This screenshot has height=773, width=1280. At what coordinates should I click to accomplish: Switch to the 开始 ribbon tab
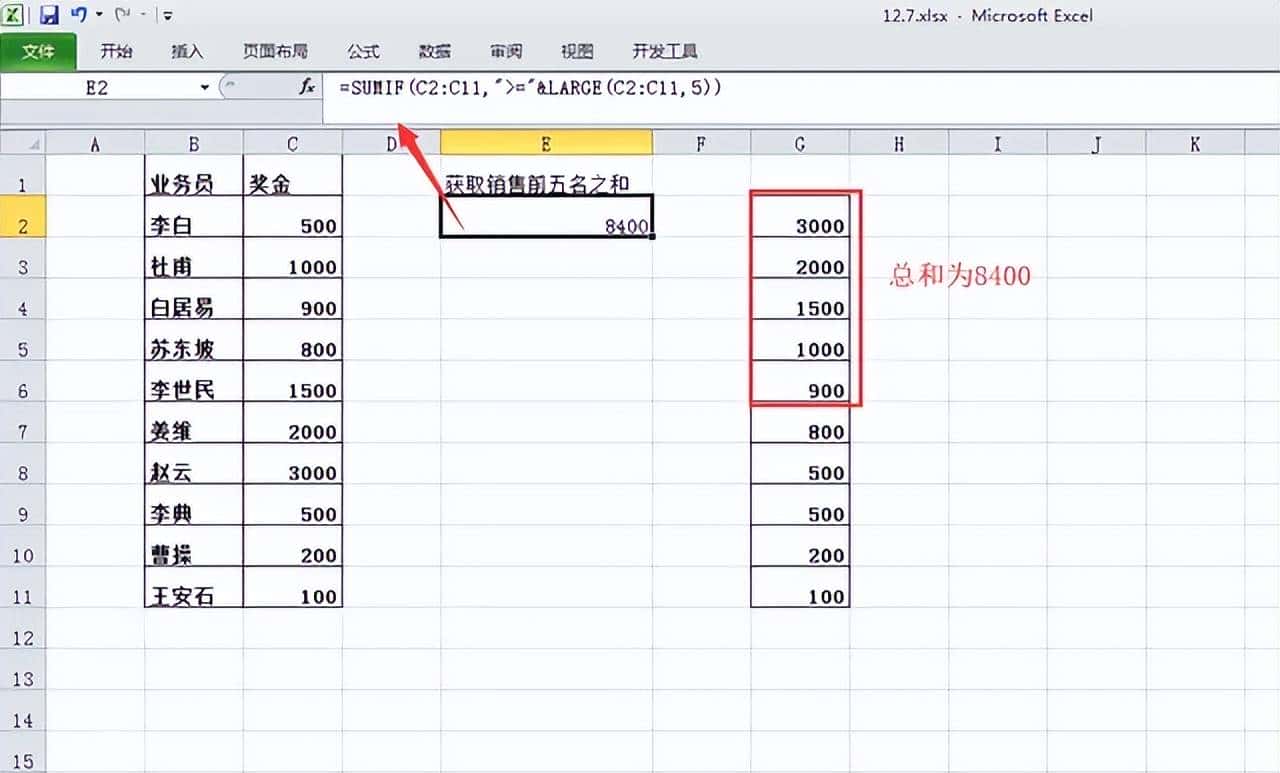116,51
